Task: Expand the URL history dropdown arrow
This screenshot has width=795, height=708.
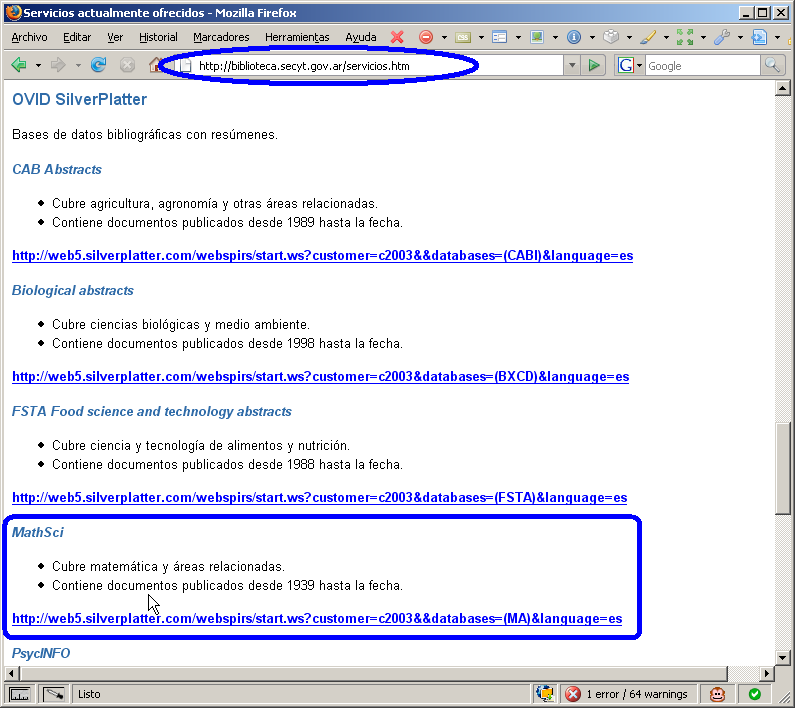Action: tap(572, 65)
